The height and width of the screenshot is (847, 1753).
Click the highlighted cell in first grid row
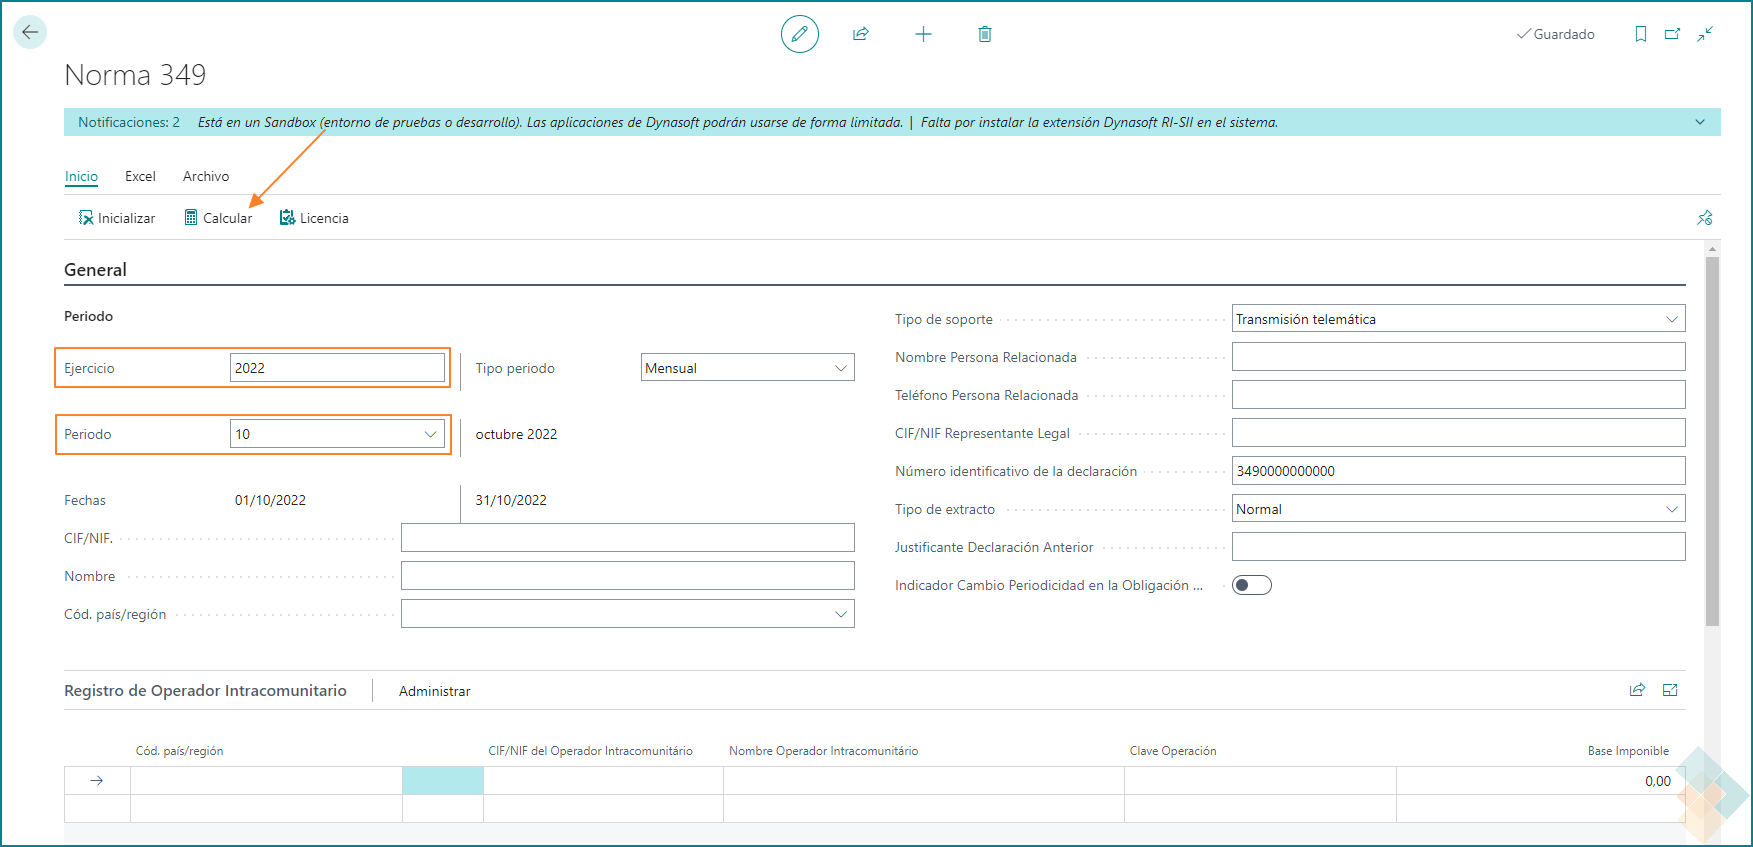[443, 781]
